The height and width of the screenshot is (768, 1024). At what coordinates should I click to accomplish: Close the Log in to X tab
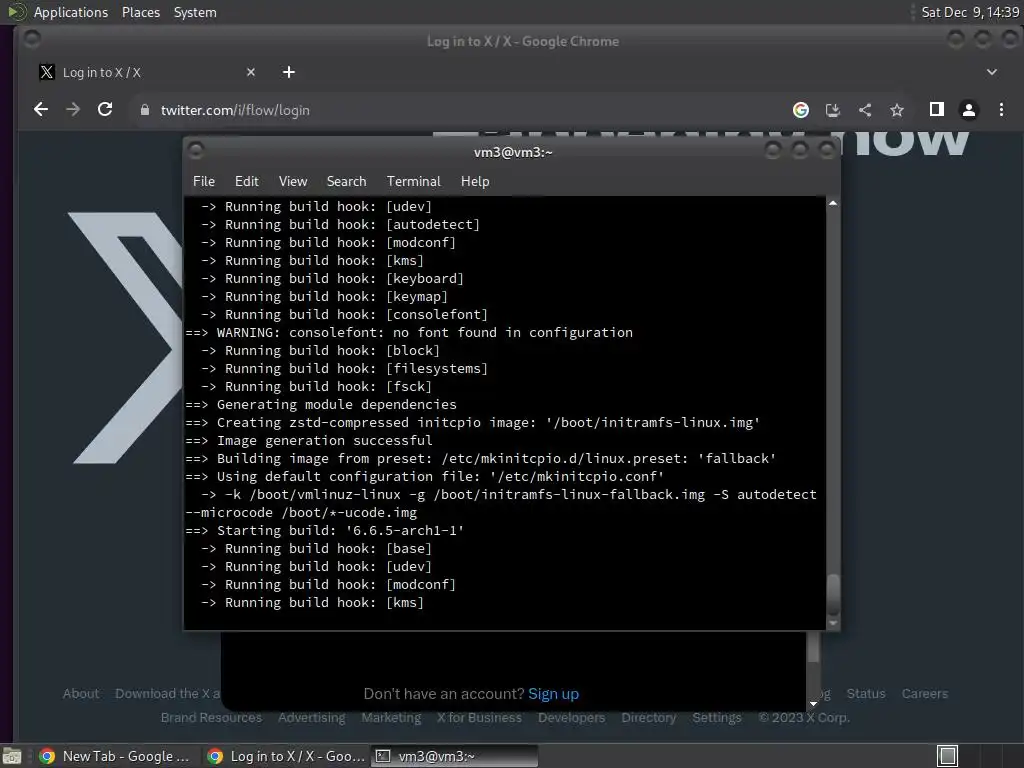point(251,72)
